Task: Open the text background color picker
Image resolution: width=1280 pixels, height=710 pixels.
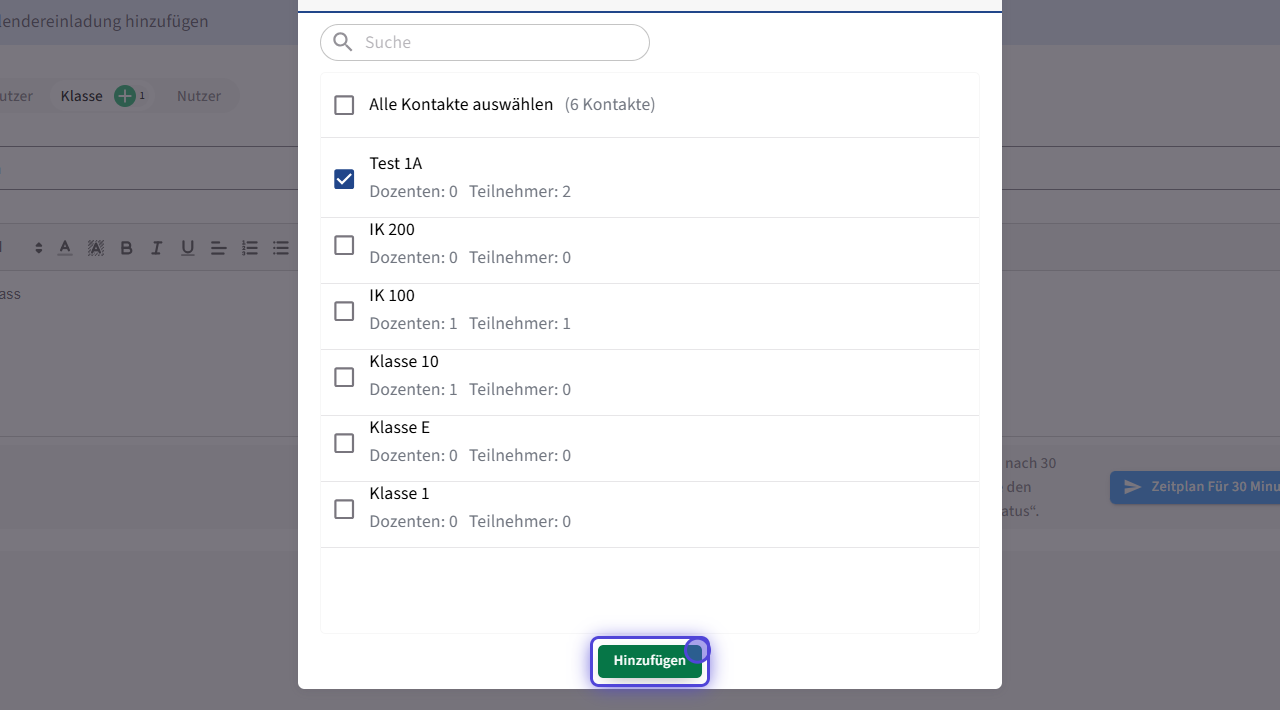Action: (x=96, y=248)
